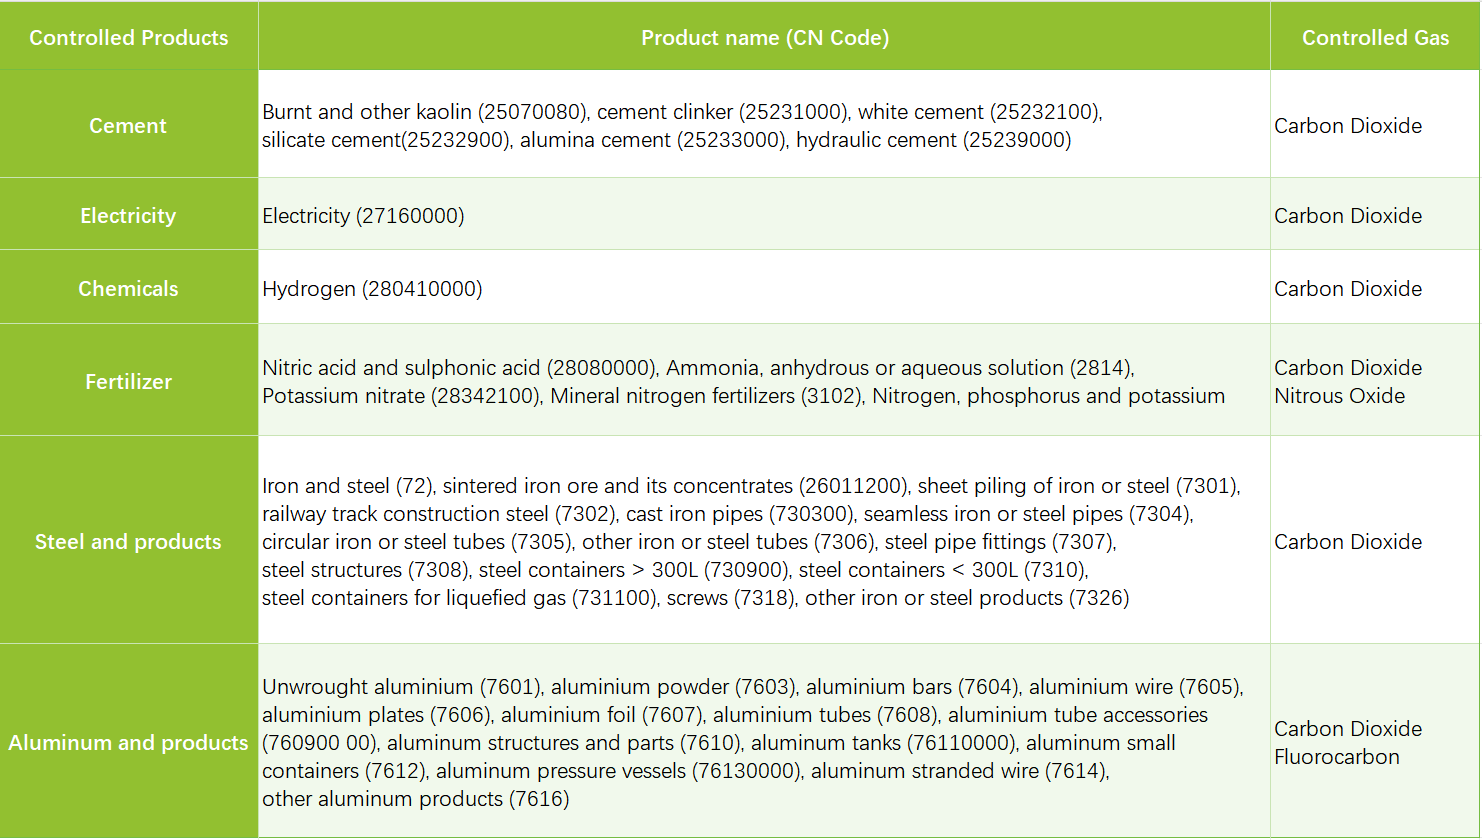Screen dimensions: 1482x840
Task: Click Carbon Dioxide in the Cement row
Action: [x=1347, y=126]
